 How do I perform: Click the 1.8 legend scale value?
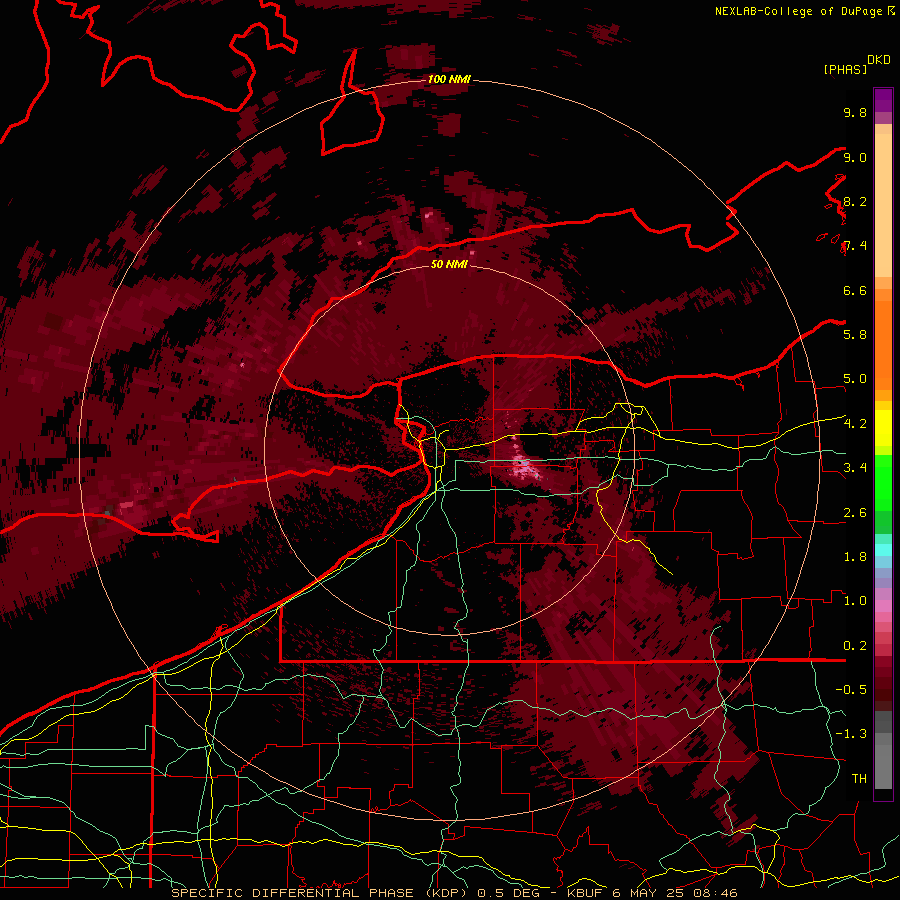pyautogui.click(x=855, y=557)
